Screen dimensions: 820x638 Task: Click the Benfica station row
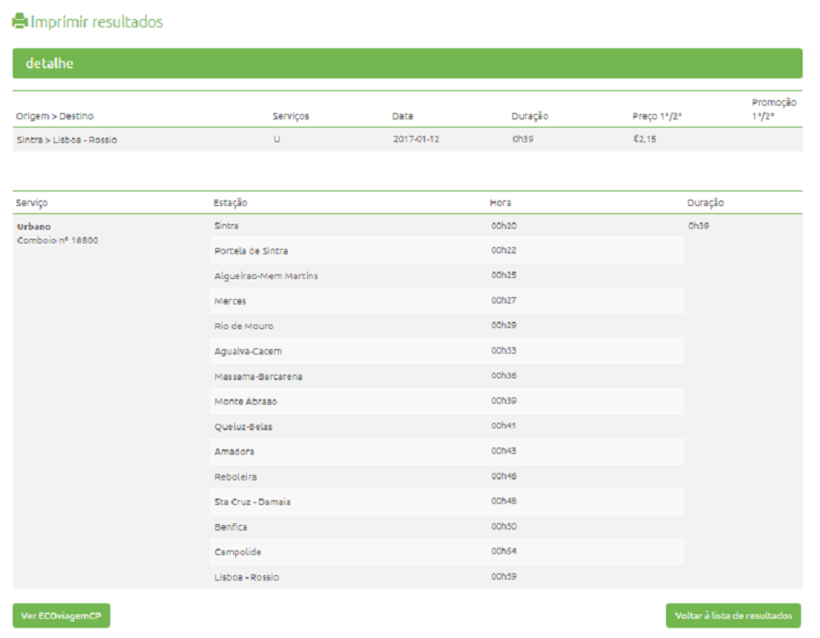coord(230,527)
